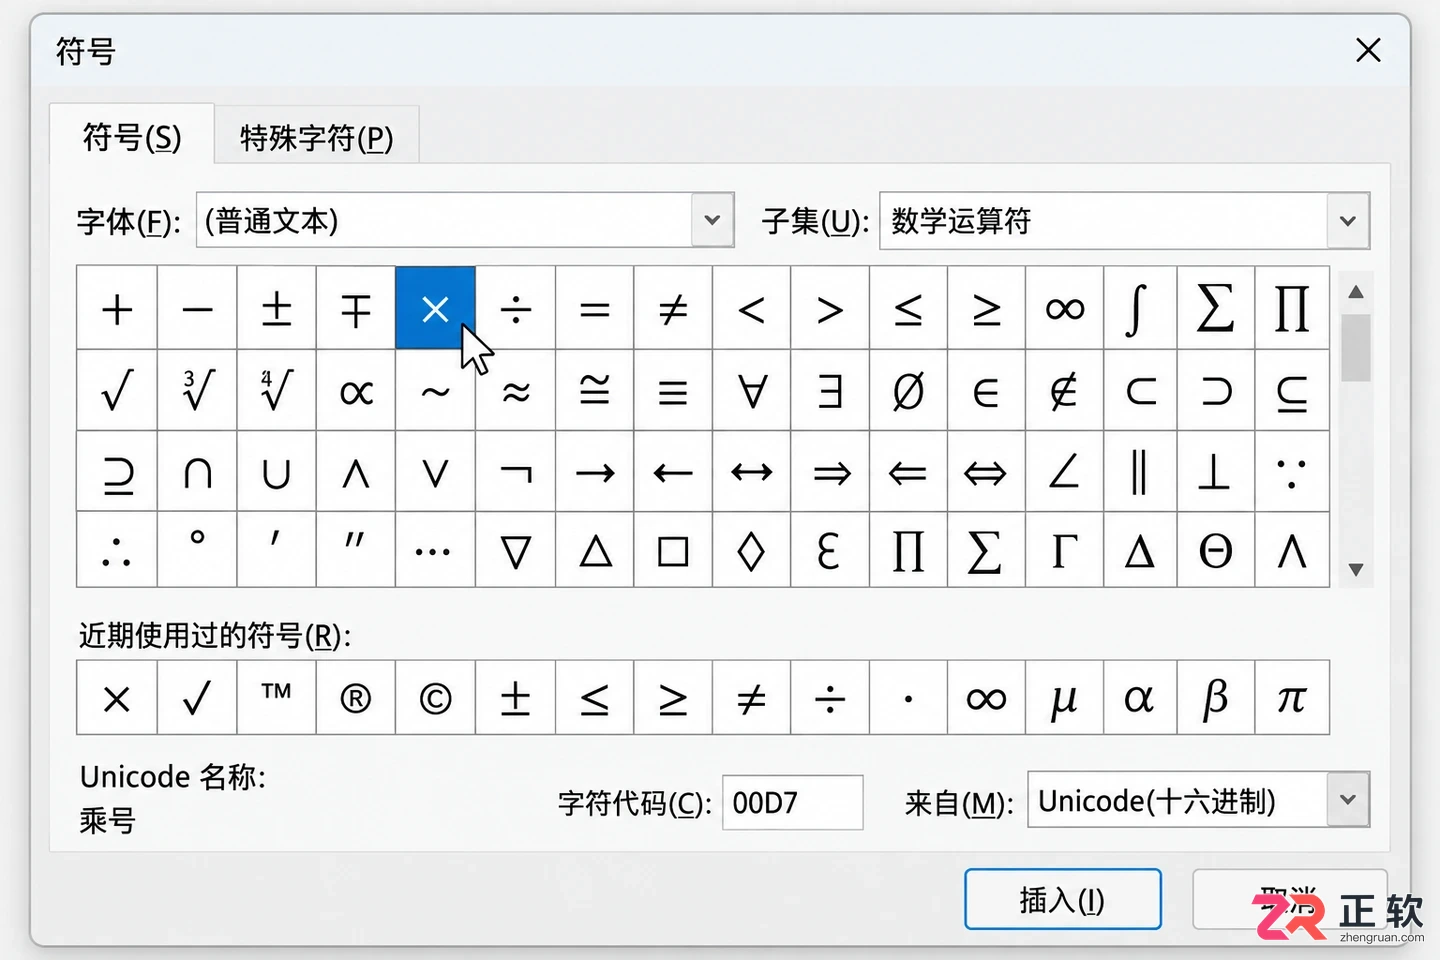This screenshot has height=960, width=1440.
Task: Choose the registered (®) recently used symbol
Action: pos(356,697)
